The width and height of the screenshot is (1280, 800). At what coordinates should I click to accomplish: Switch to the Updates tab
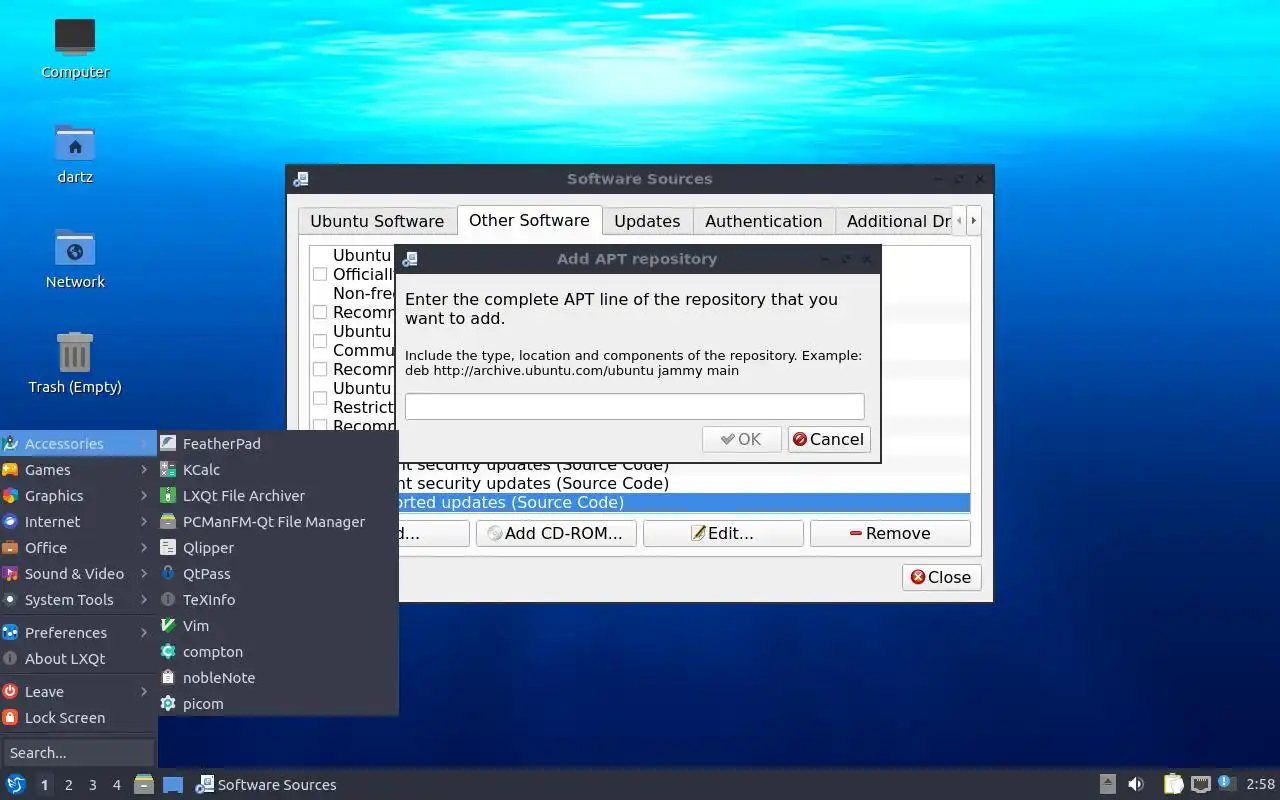click(x=647, y=221)
